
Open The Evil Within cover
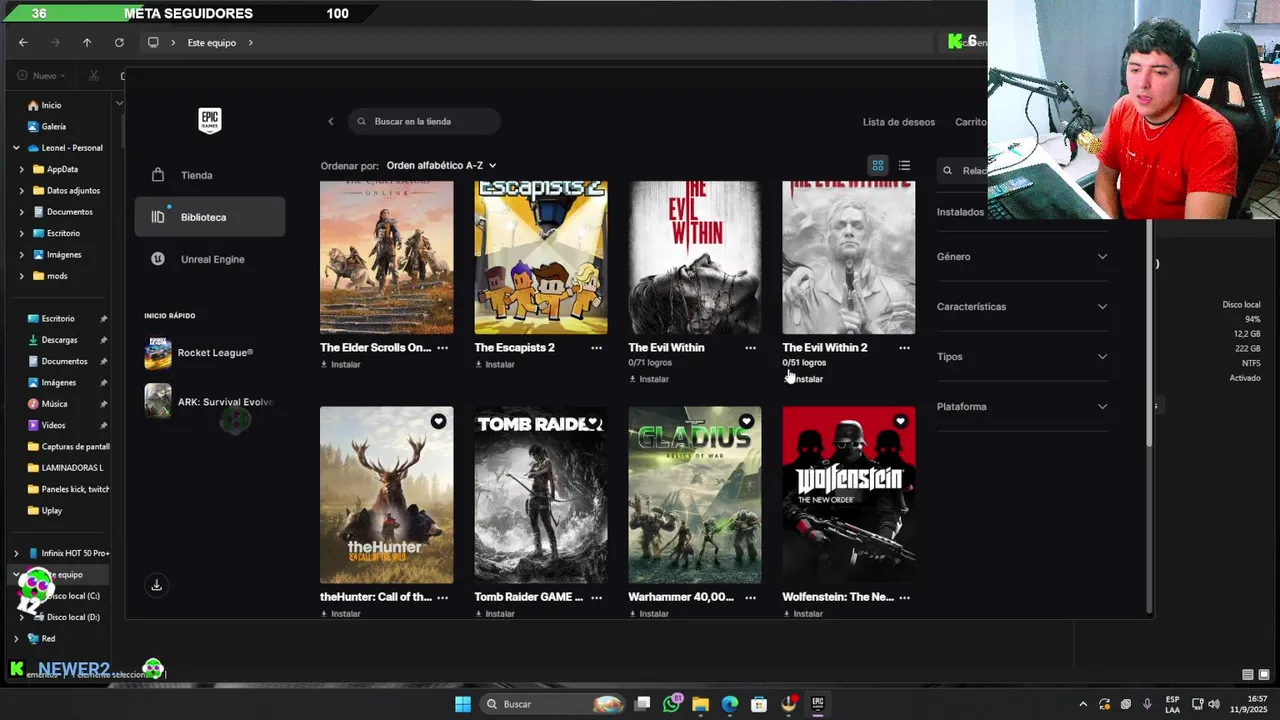point(694,257)
